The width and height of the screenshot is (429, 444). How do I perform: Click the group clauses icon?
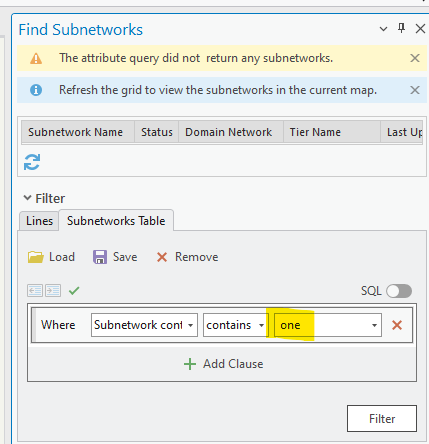click(x=53, y=291)
